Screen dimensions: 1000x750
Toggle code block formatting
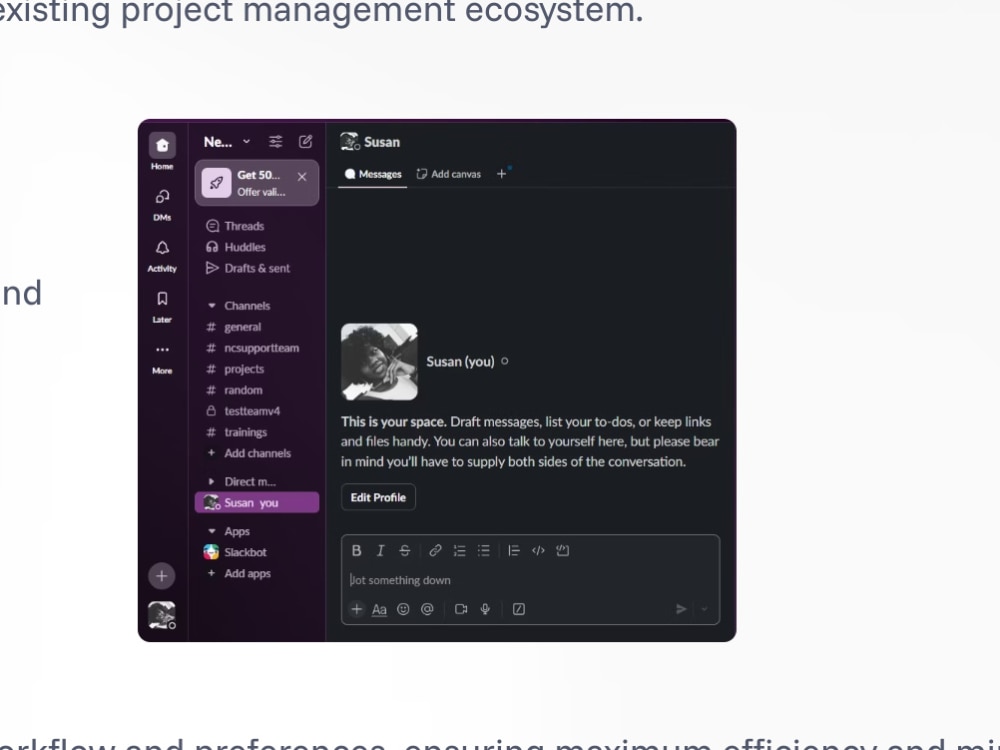(x=562, y=550)
